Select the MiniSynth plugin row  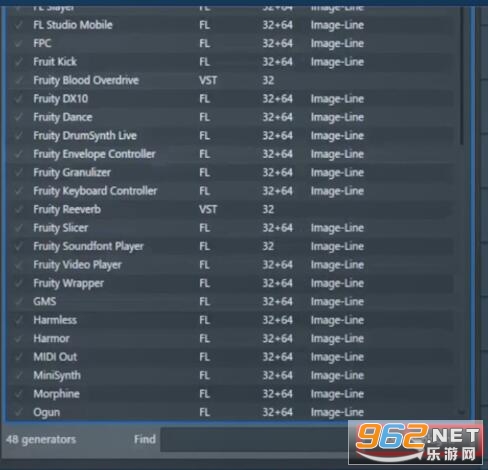231,376
